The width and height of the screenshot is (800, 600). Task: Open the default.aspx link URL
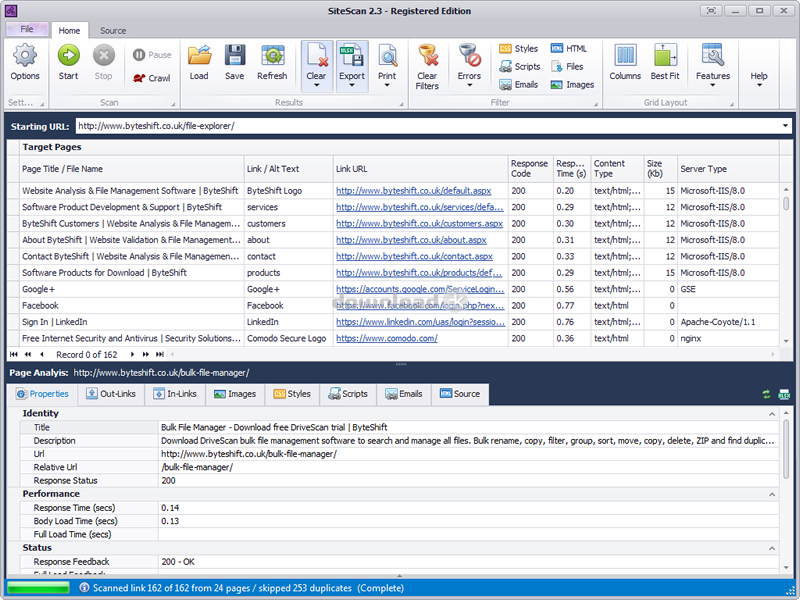point(413,191)
